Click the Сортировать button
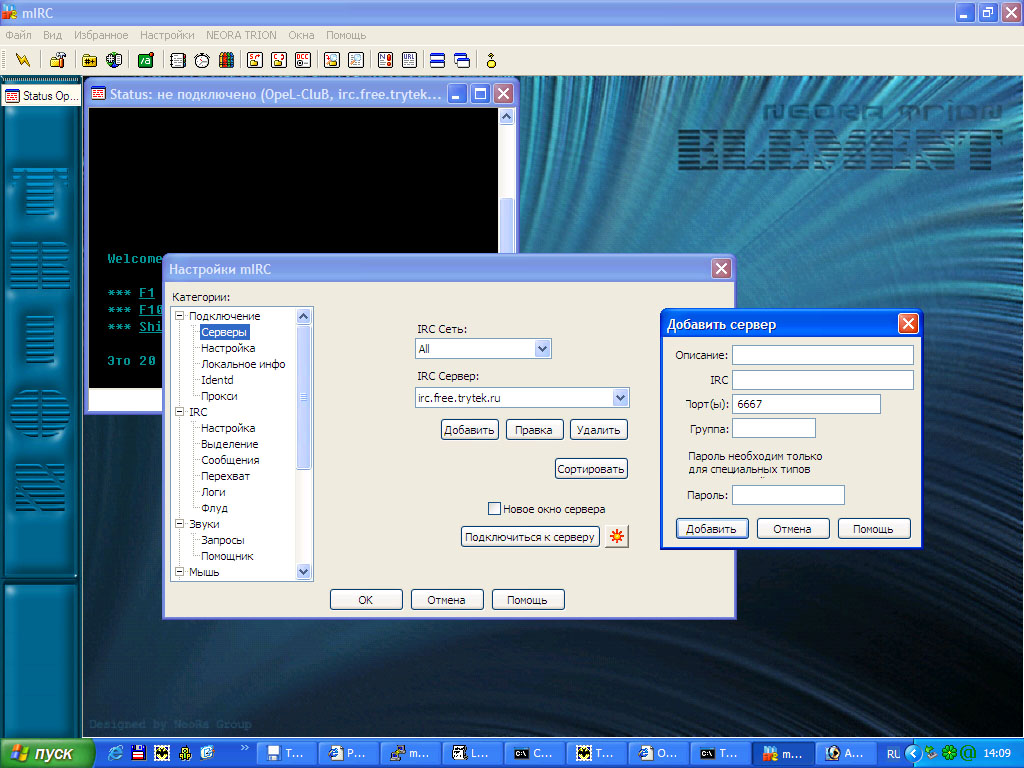Screen dimensions: 1024x768 pyautogui.click(x=591, y=469)
